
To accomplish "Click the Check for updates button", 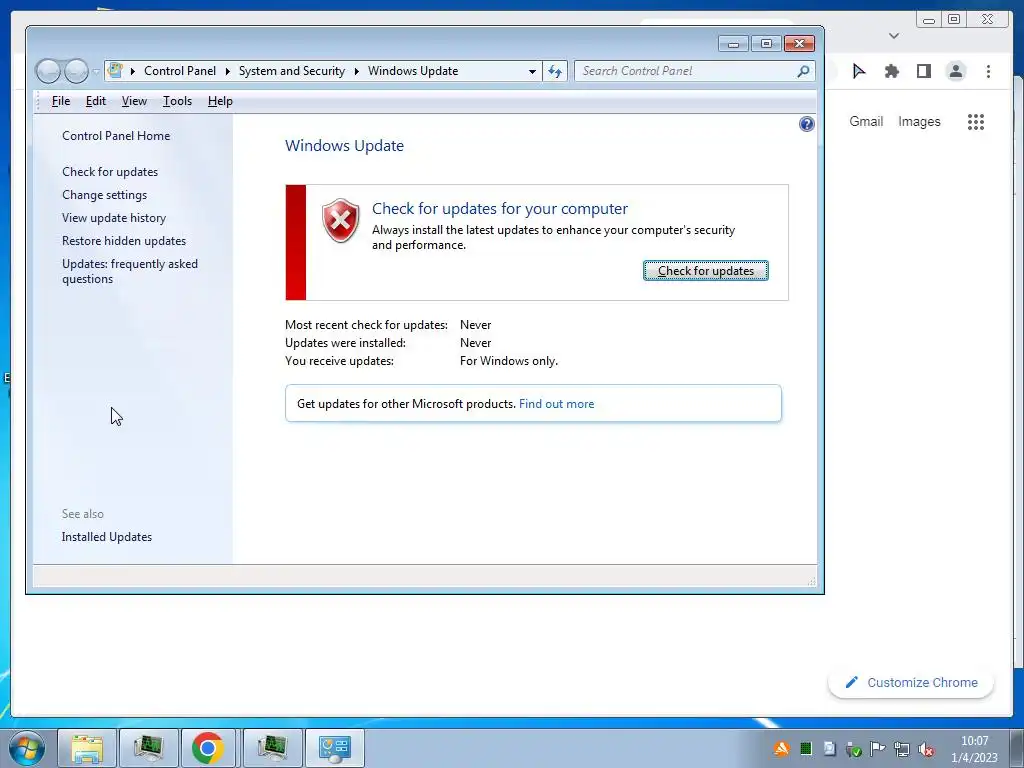I will [x=705, y=270].
